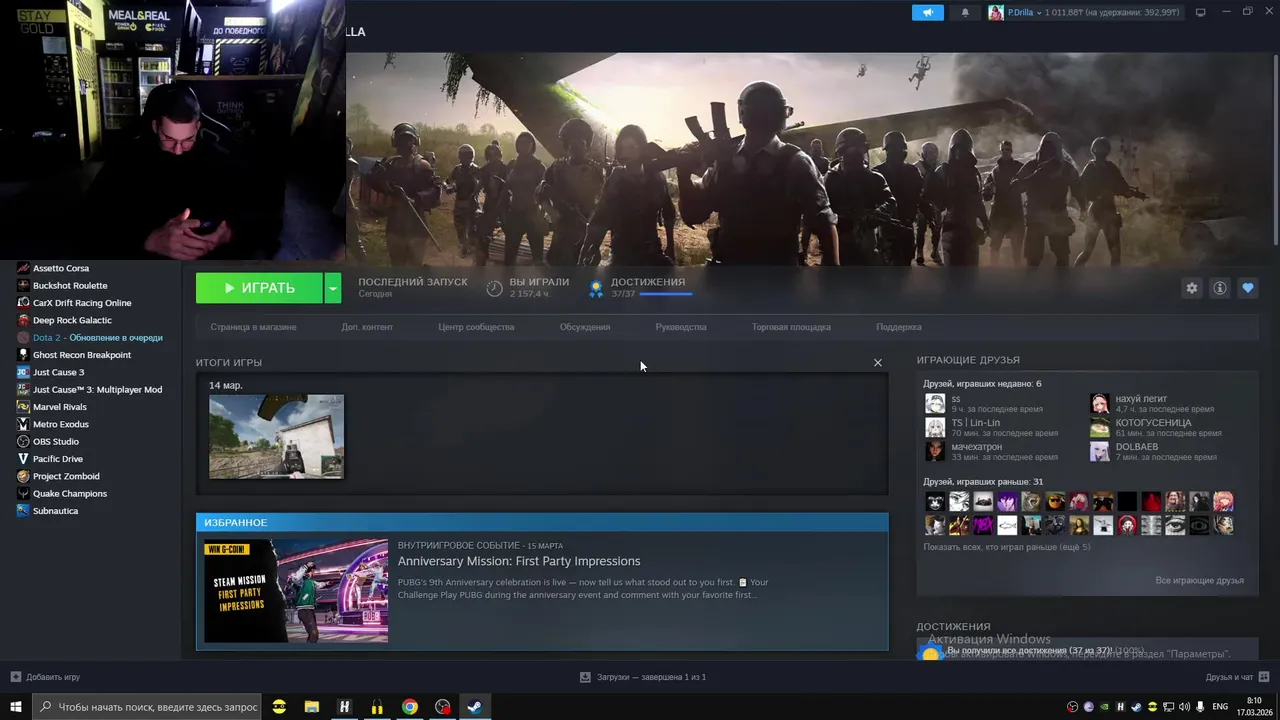Open friend TS | Lin-Lin profile
The width and height of the screenshot is (1280, 720).
coord(975,423)
